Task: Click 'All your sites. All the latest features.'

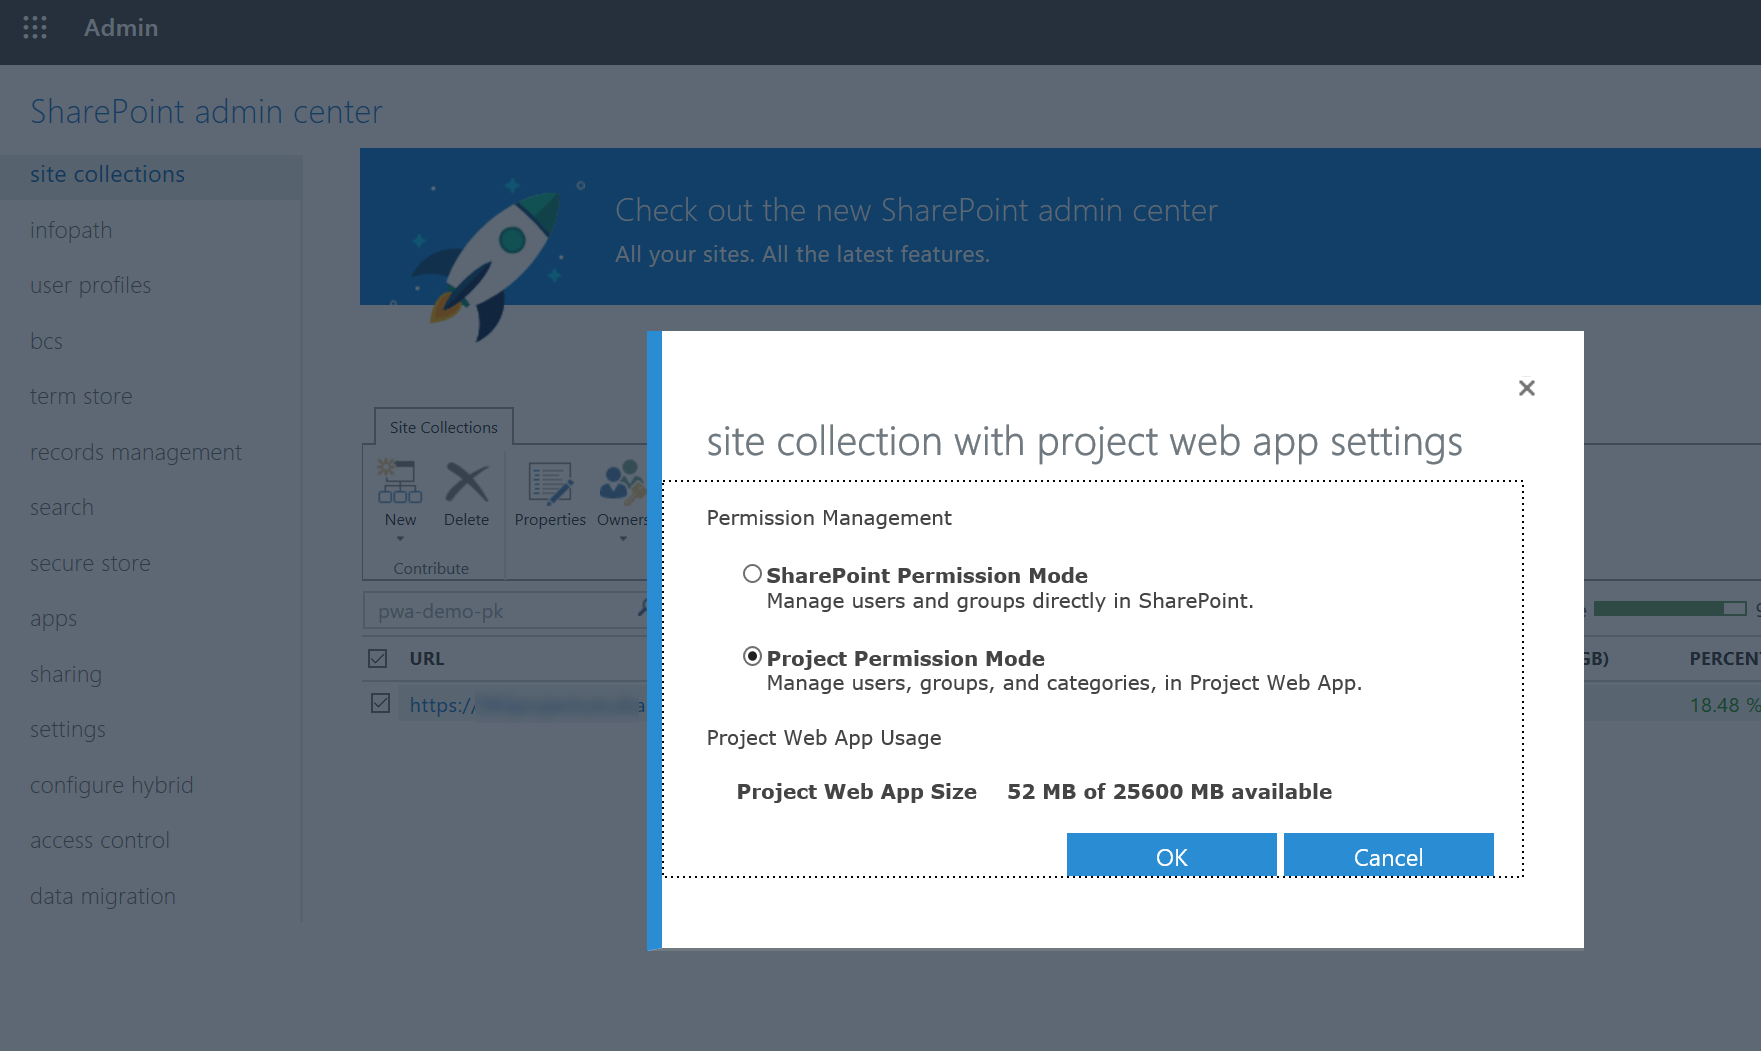Action: click(x=802, y=254)
